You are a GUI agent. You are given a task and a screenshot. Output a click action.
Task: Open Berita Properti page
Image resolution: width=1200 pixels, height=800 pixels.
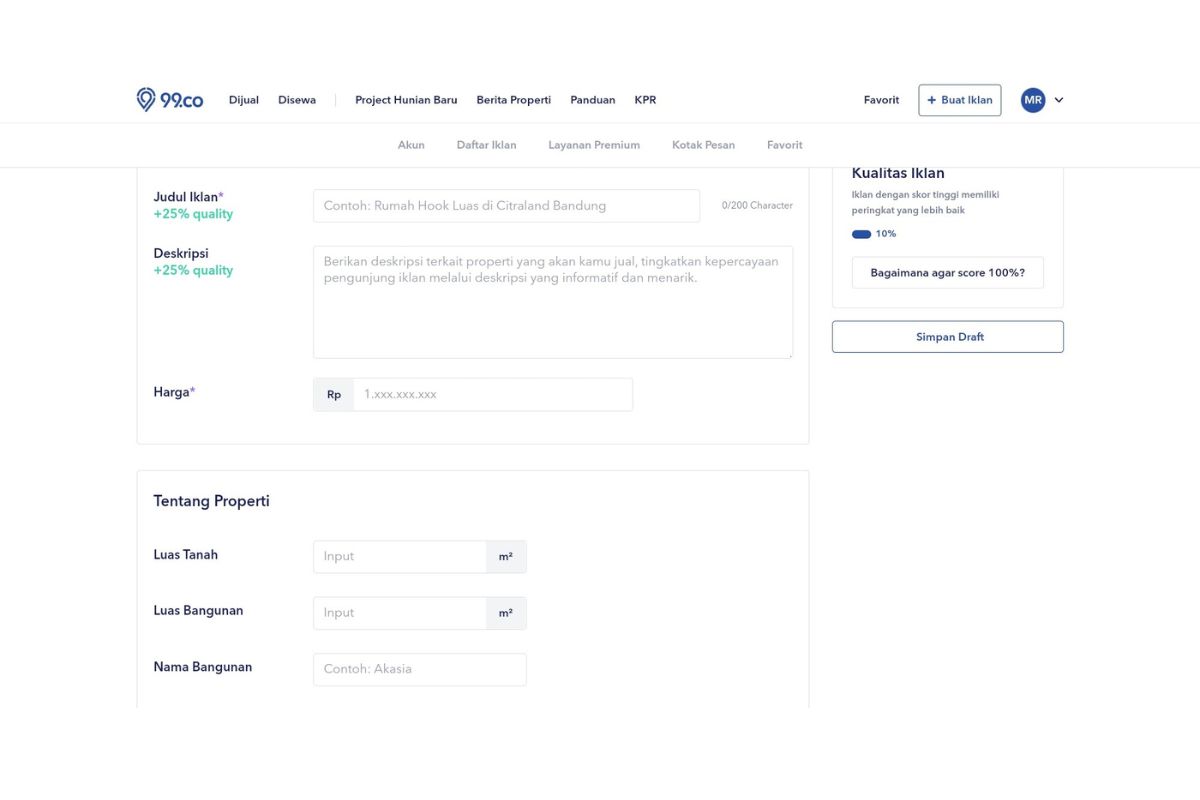click(514, 100)
